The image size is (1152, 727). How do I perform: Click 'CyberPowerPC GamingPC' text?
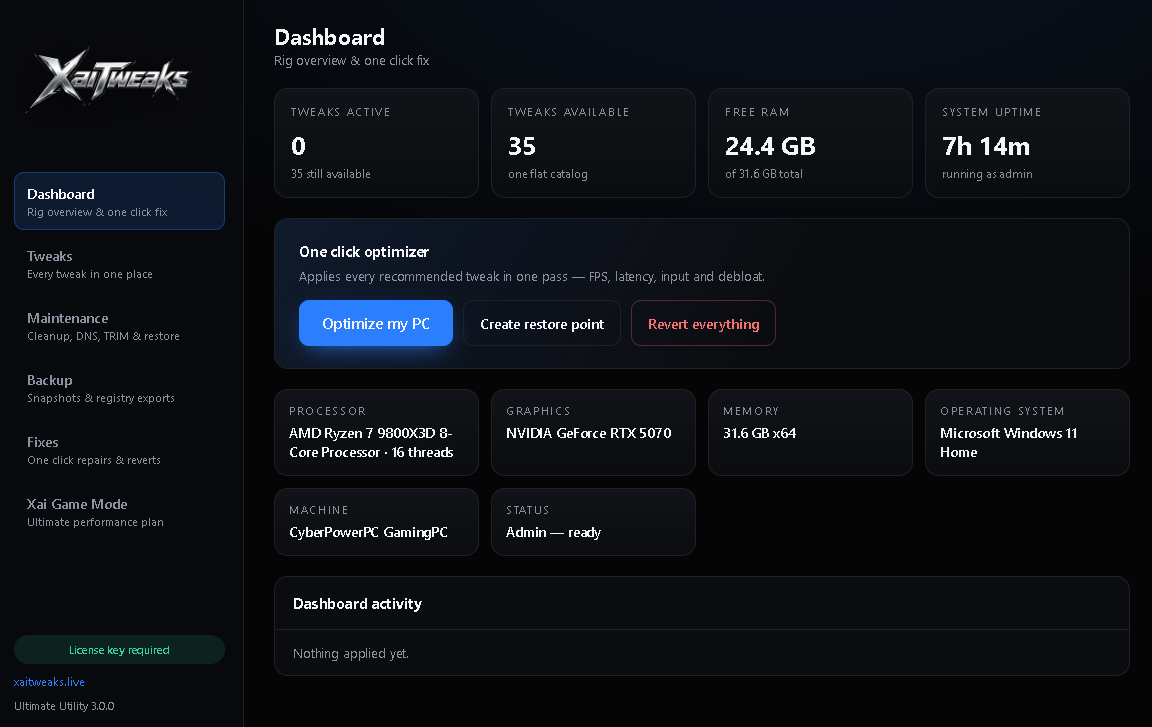[368, 532]
